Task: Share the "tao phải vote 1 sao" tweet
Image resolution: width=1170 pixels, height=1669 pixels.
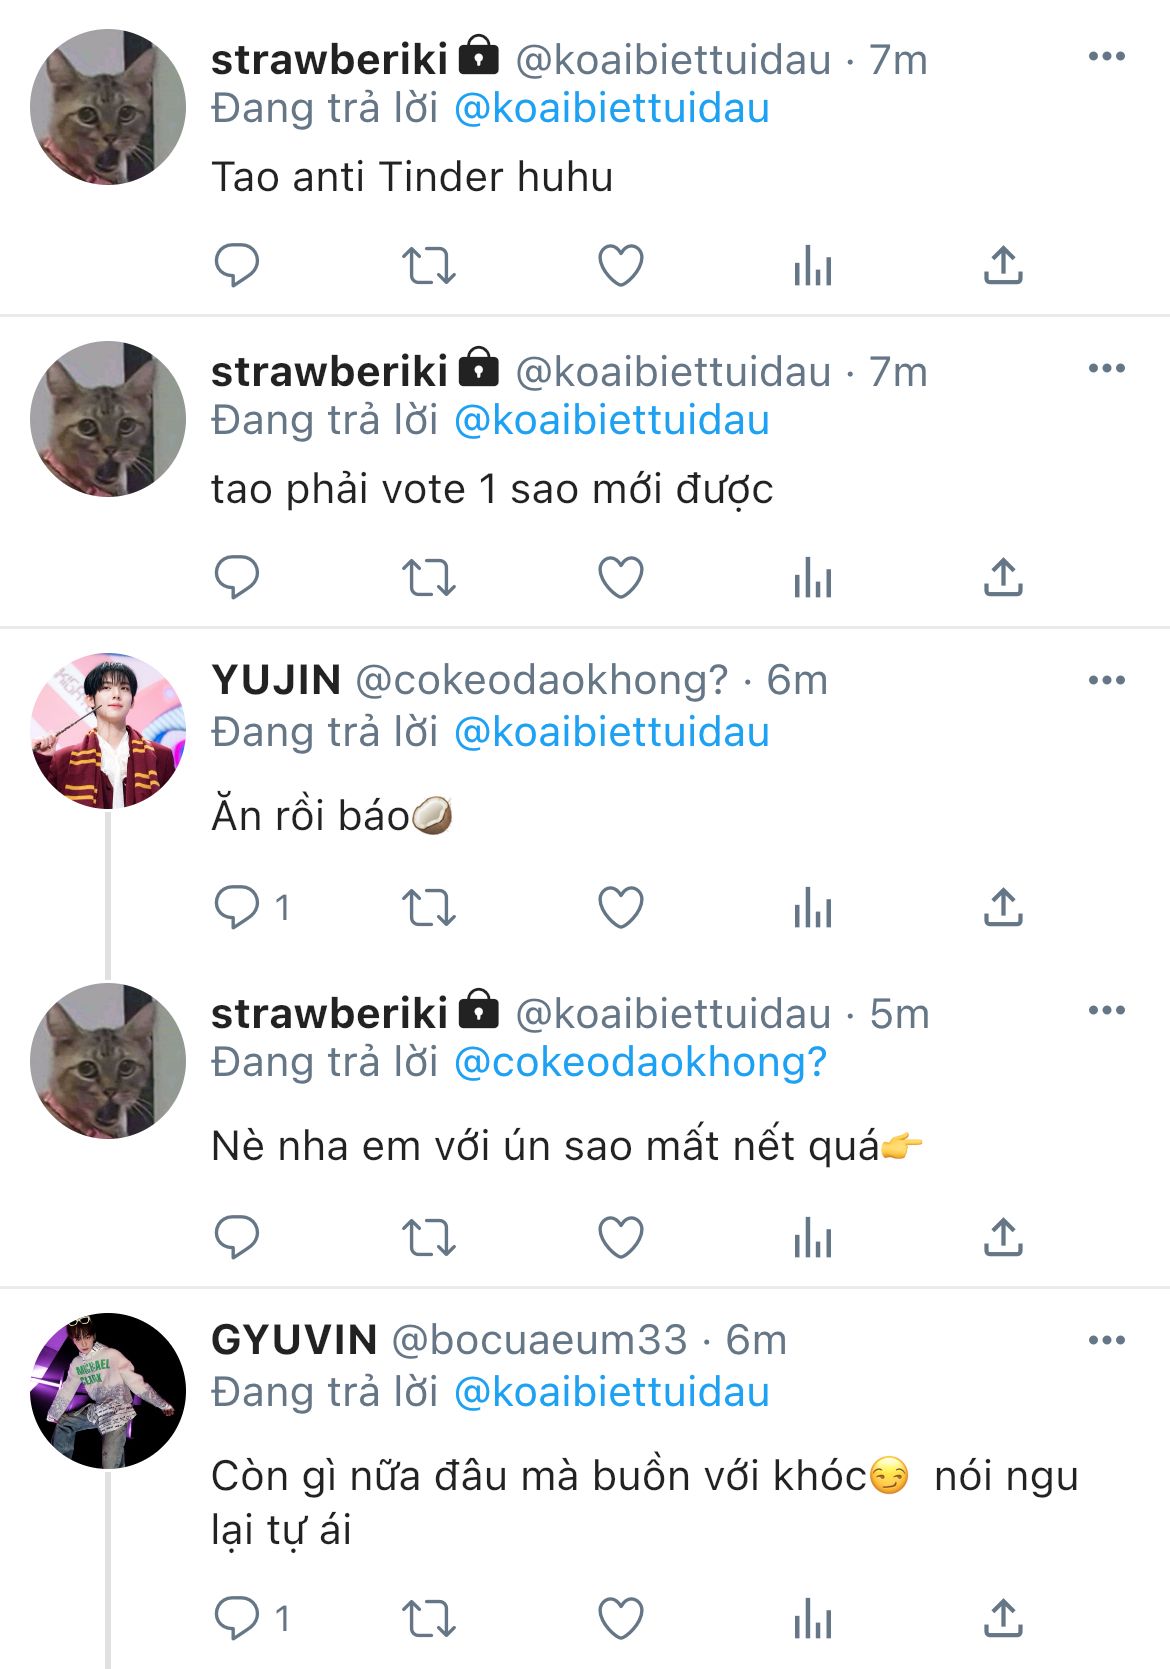Action: (x=1003, y=578)
